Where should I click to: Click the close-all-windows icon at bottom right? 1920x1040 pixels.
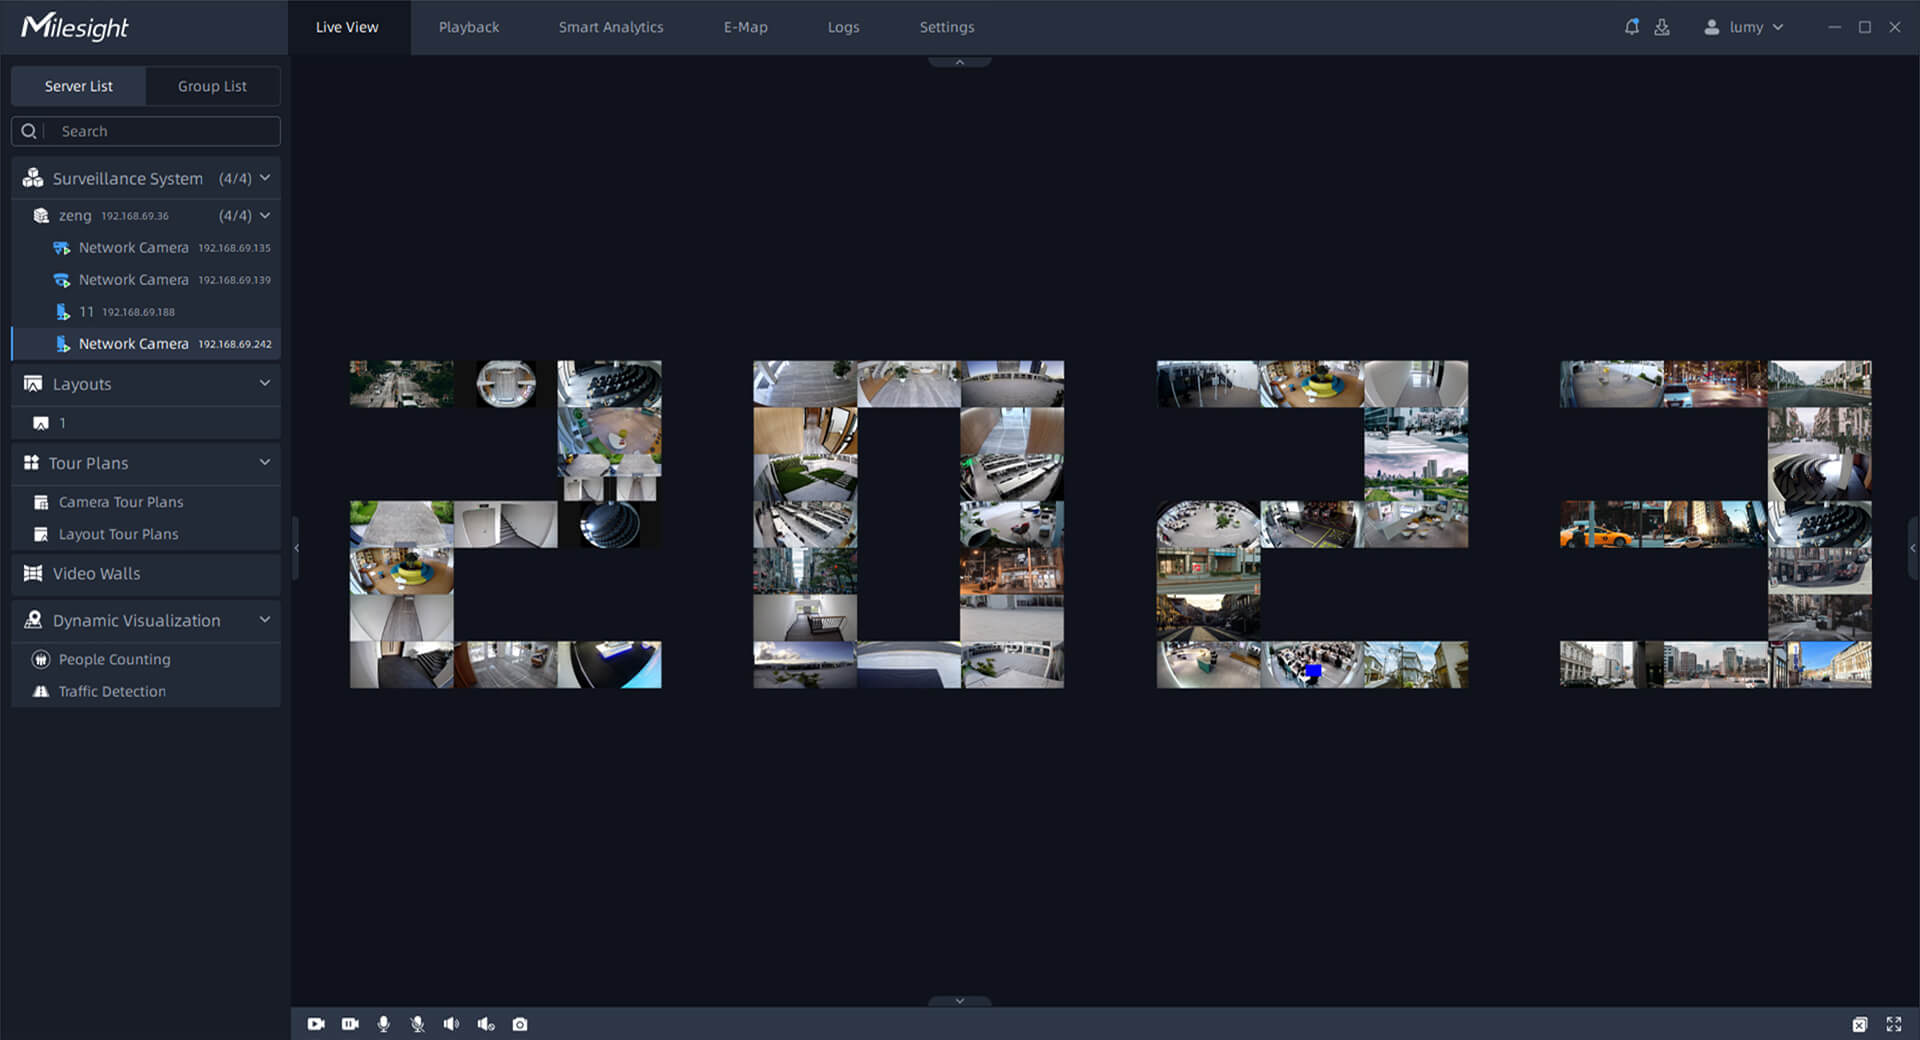click(x=1859, y=1024)
